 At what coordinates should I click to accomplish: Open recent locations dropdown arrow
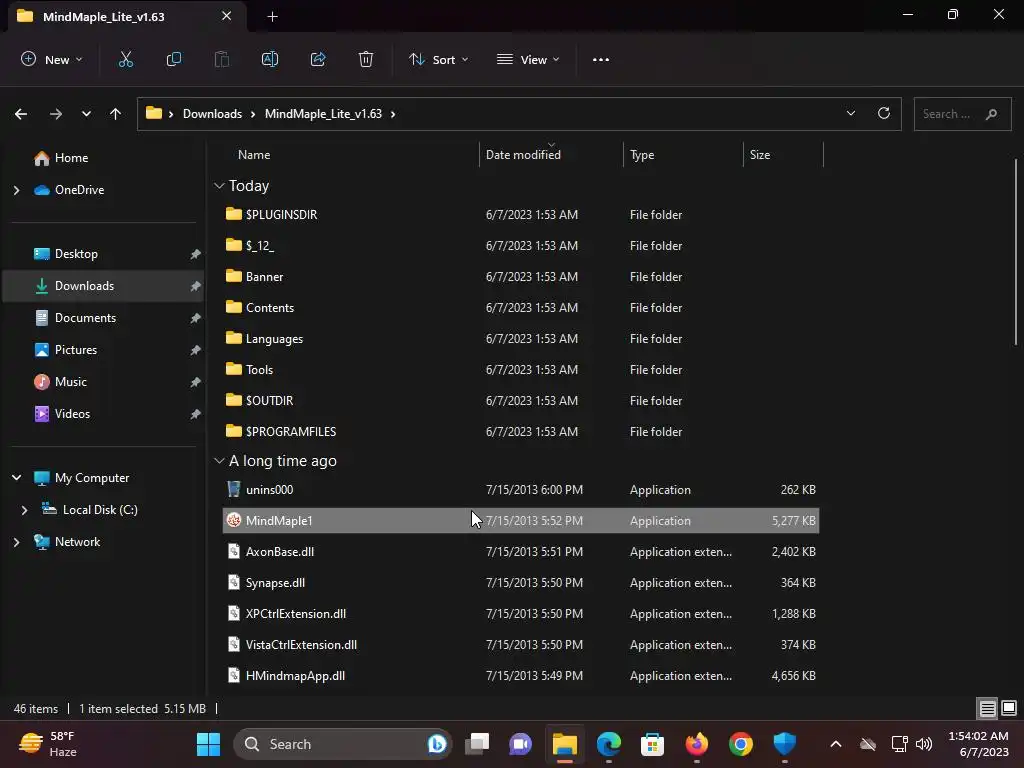[x=86, y=114]
